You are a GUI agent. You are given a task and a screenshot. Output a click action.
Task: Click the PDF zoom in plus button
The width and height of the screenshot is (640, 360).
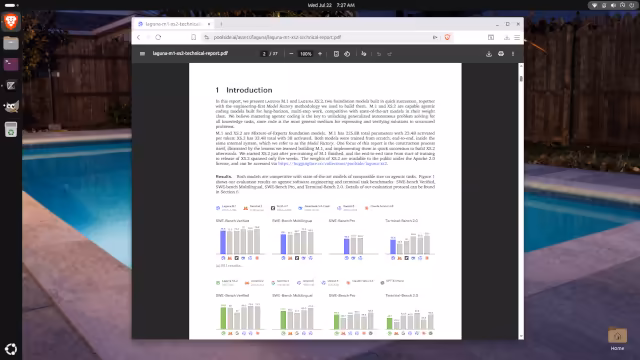(320, 54)
